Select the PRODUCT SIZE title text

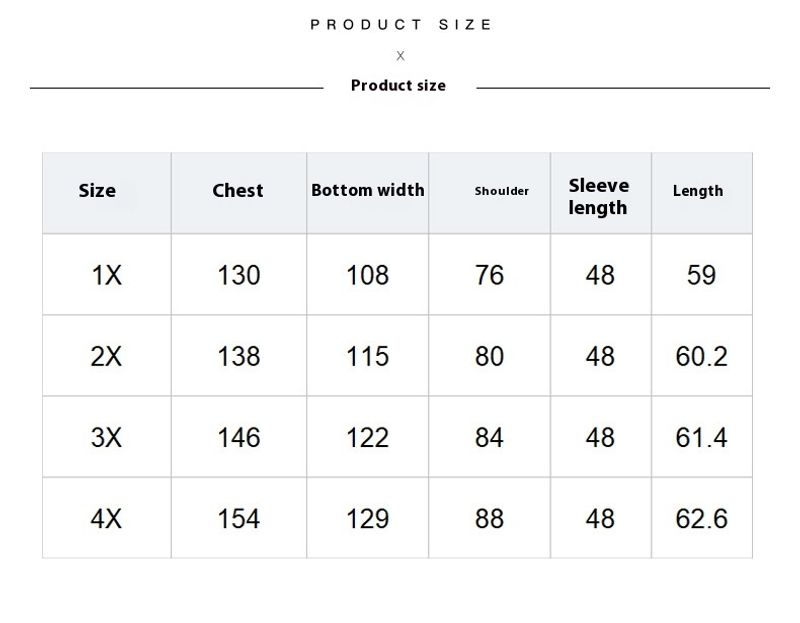[x=401, y=24]
